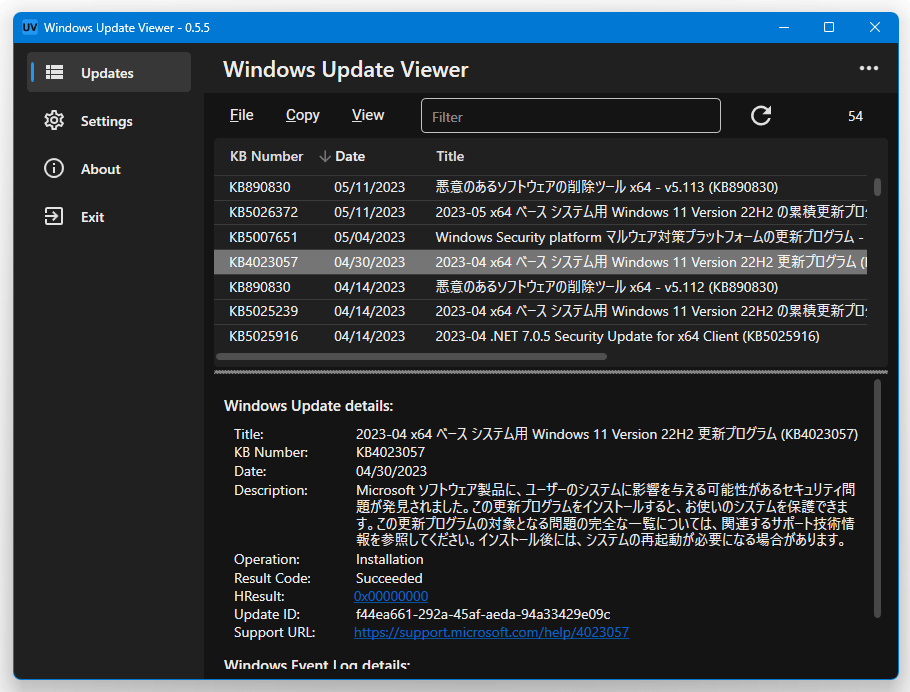The image size is (910, 692).
Task: Select the KB4023057 row in the list
Action: pos(540,262)
